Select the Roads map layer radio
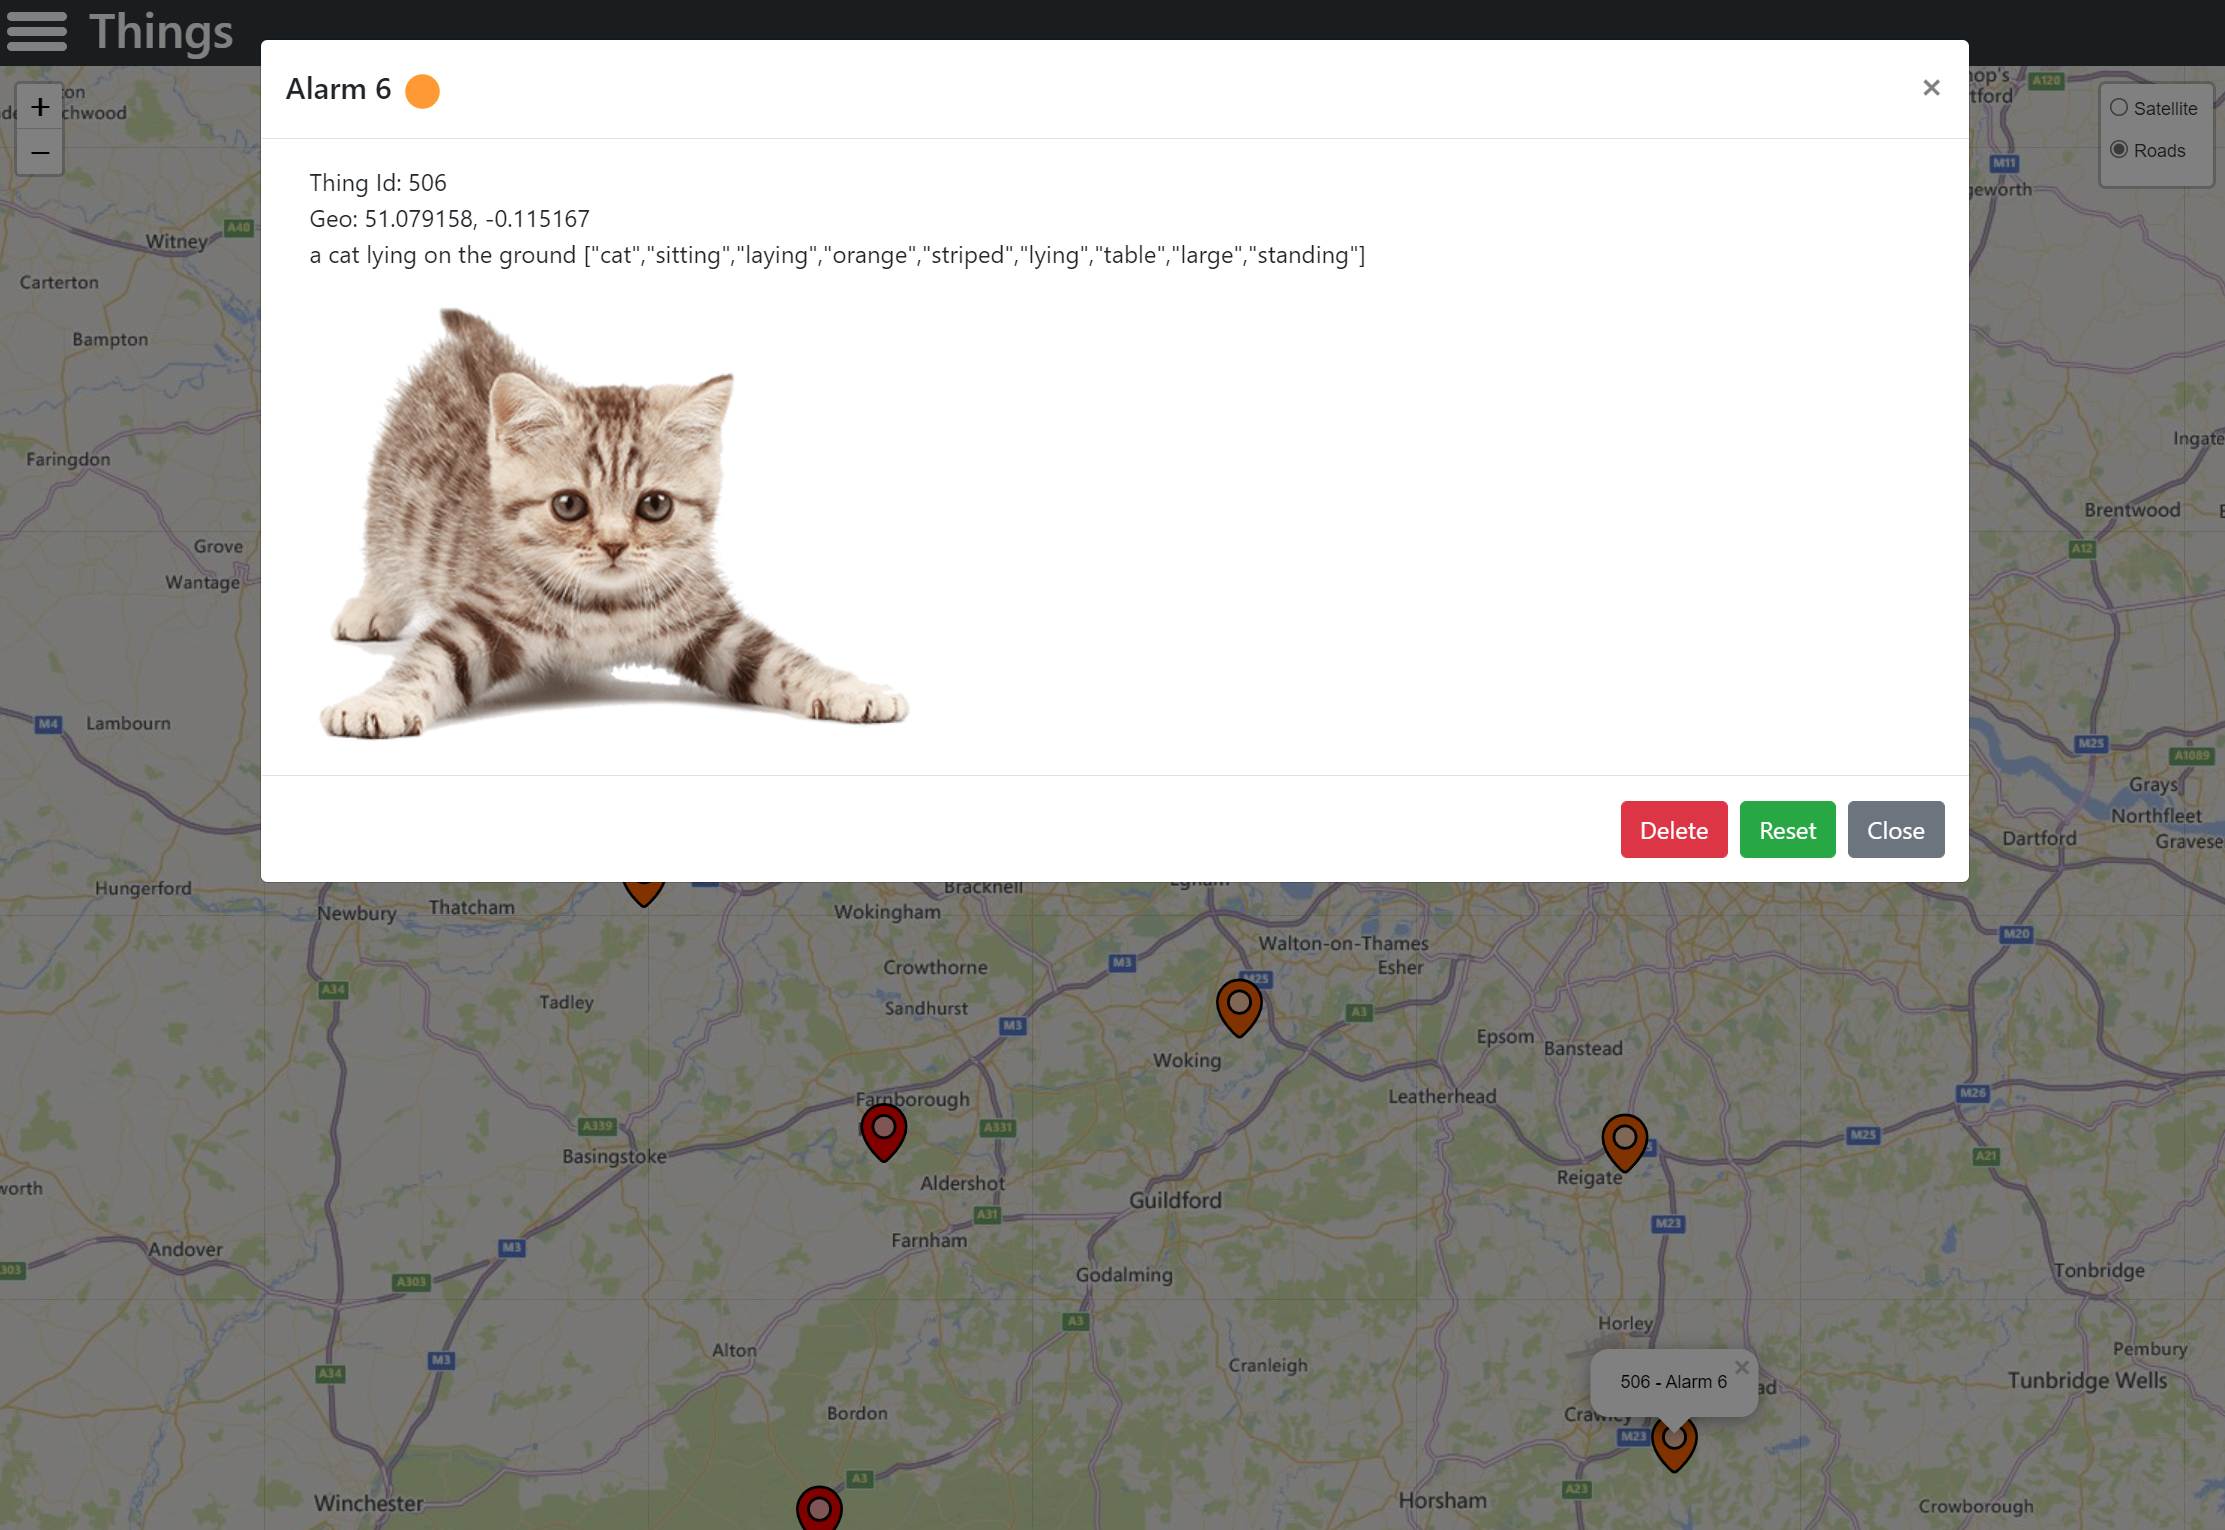Screen dimensions: 2225x1530 2119,150
